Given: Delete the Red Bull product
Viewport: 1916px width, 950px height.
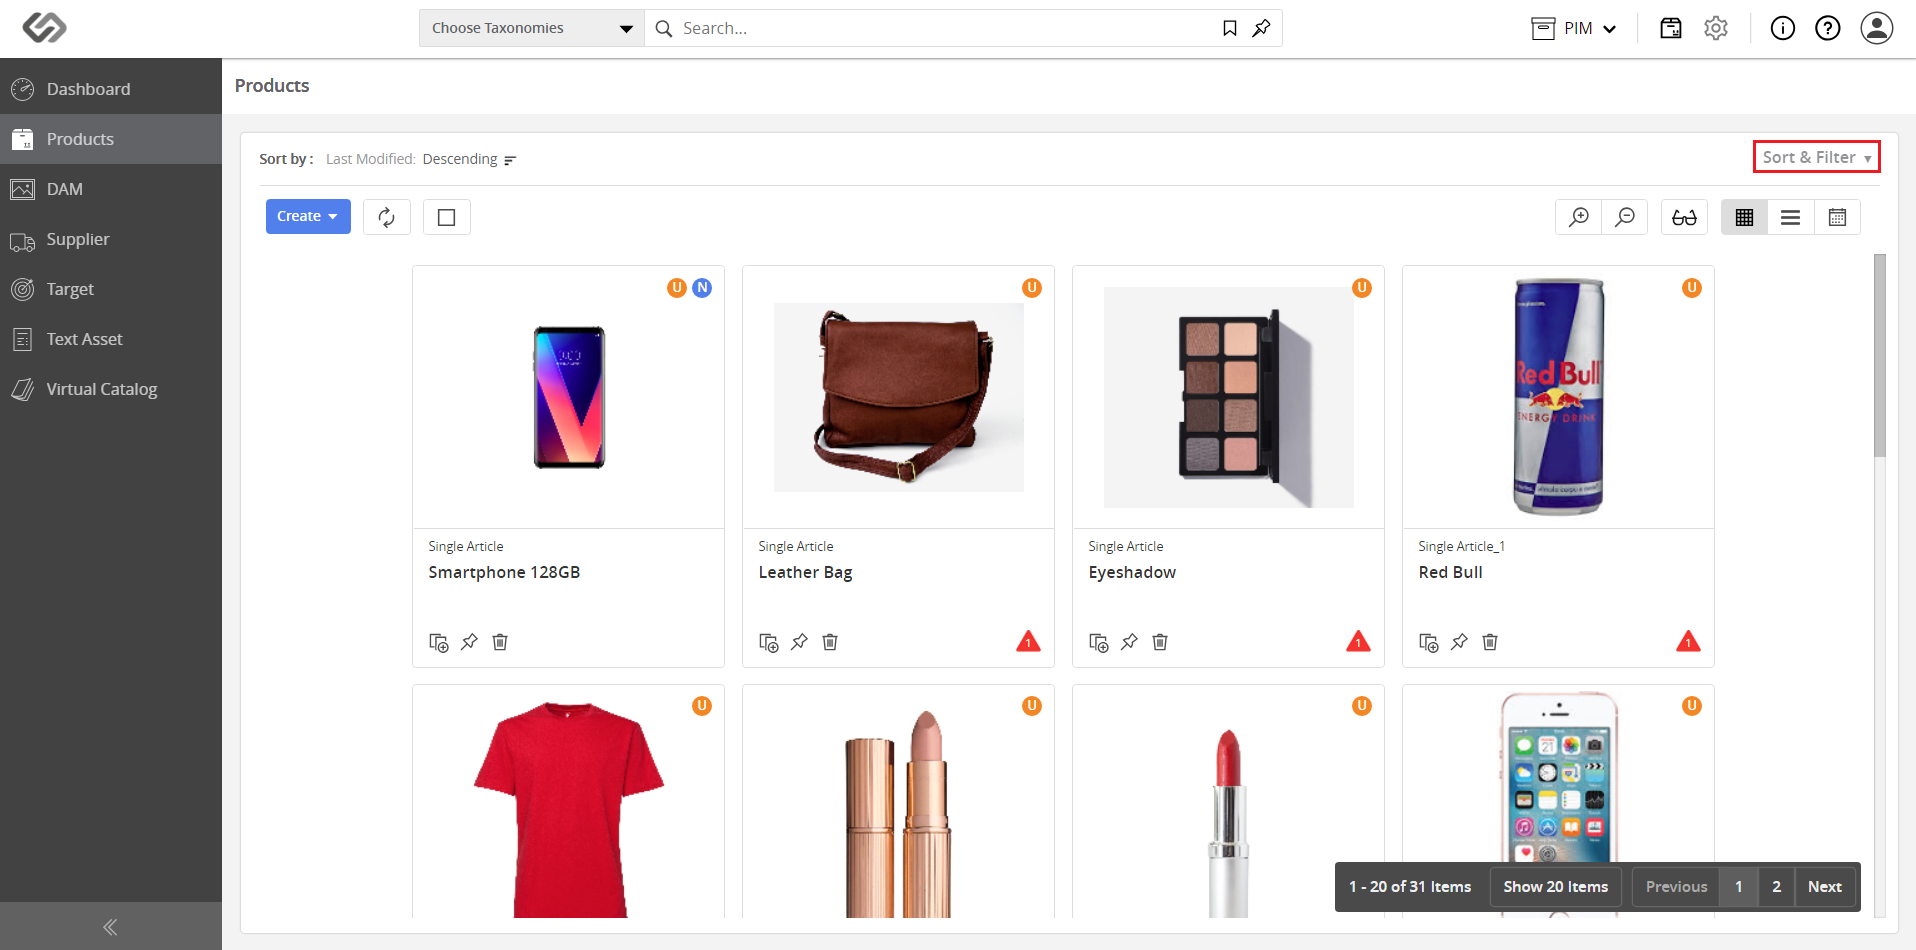Looking at the screenshot, I should [x=1490, y=642].
